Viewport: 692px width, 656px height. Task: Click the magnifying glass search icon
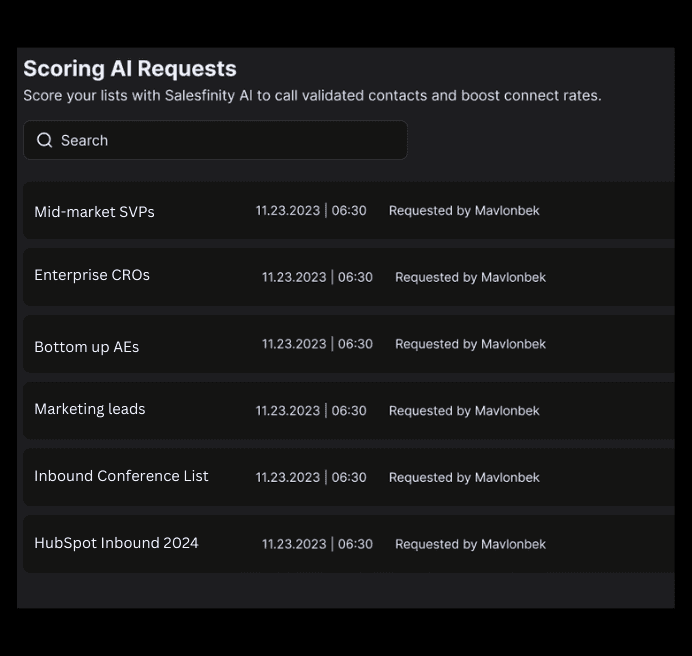[45, 140]
